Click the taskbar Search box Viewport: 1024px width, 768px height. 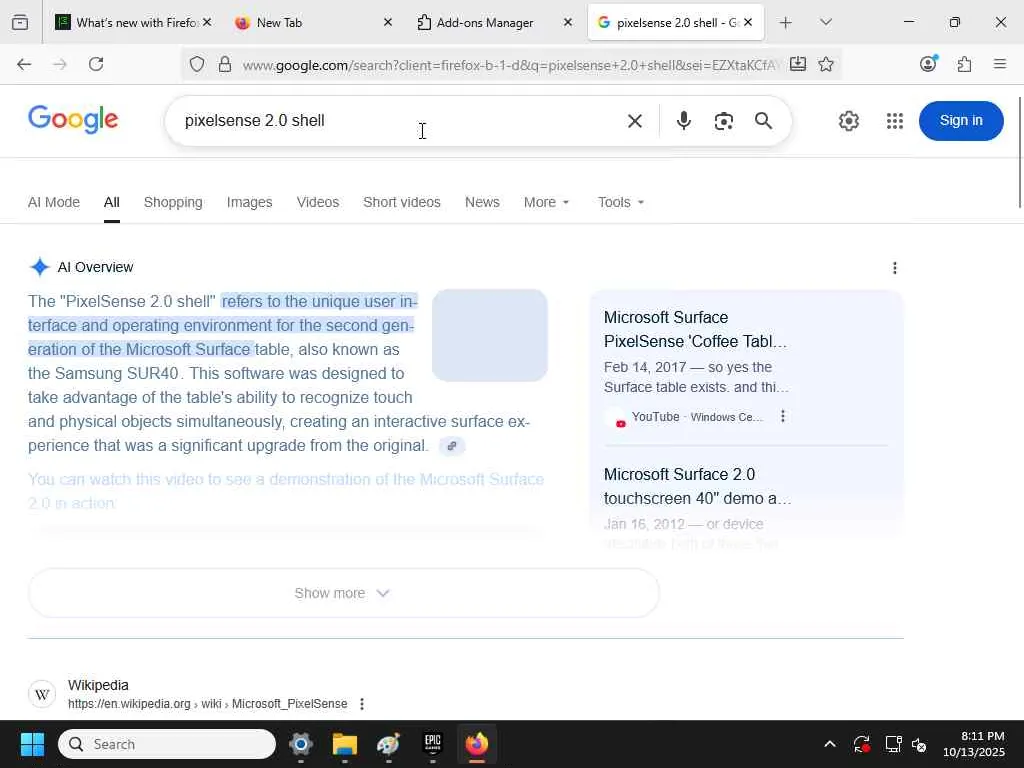click(167, 744)
